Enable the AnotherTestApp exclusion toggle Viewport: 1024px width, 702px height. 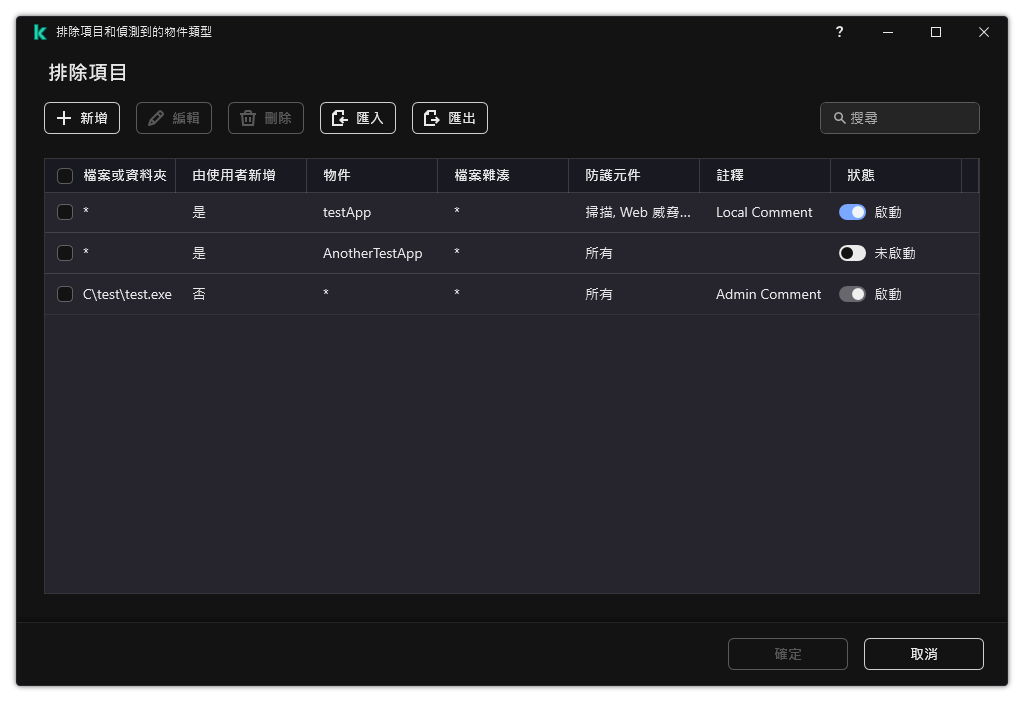point(852,253)
